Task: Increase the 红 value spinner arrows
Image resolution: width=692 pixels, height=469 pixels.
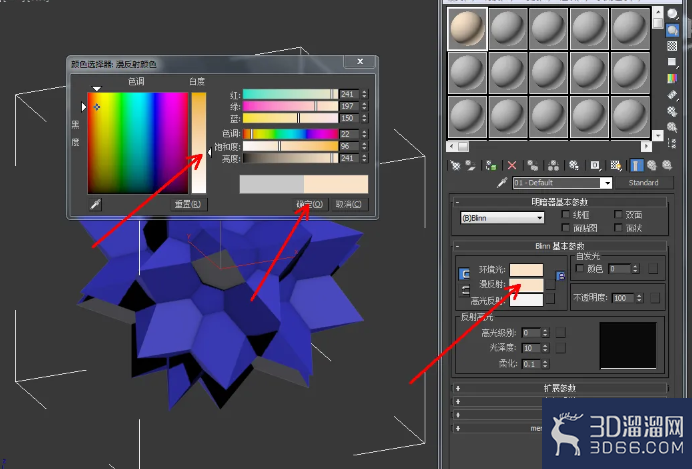Action: [x=364, y=94]
